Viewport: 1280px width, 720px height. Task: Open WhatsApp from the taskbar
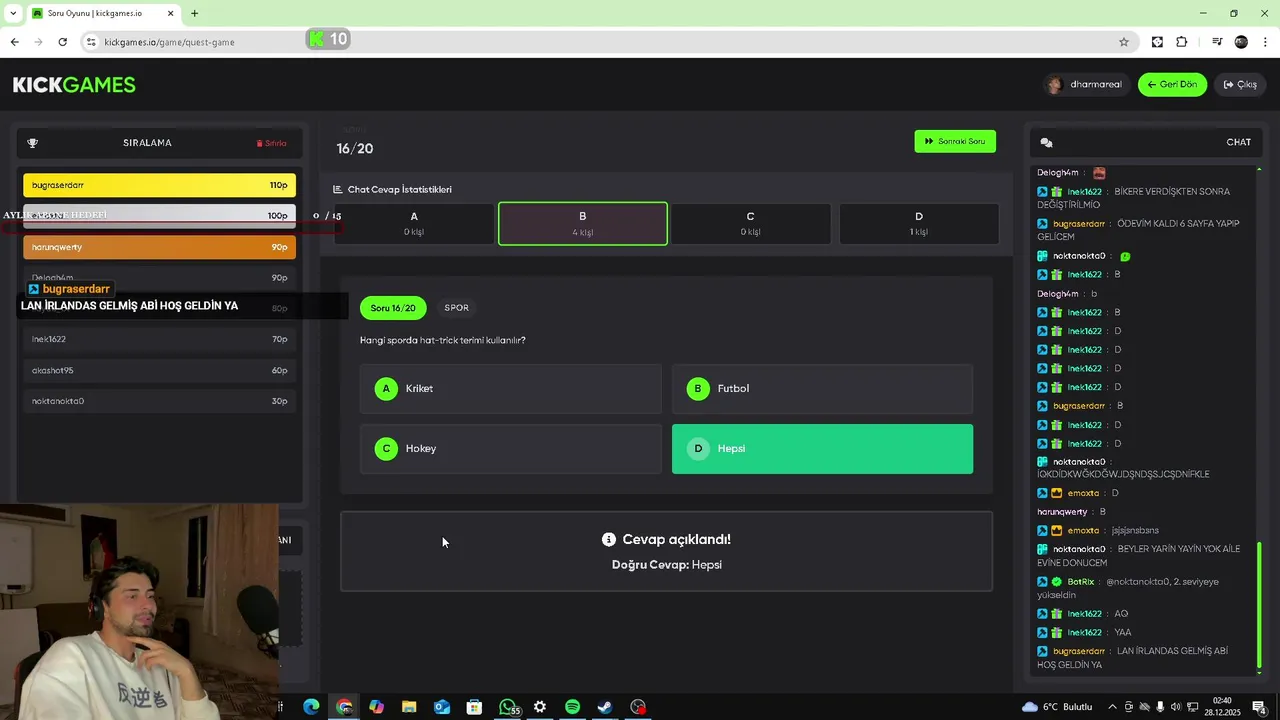coord(508,707)
